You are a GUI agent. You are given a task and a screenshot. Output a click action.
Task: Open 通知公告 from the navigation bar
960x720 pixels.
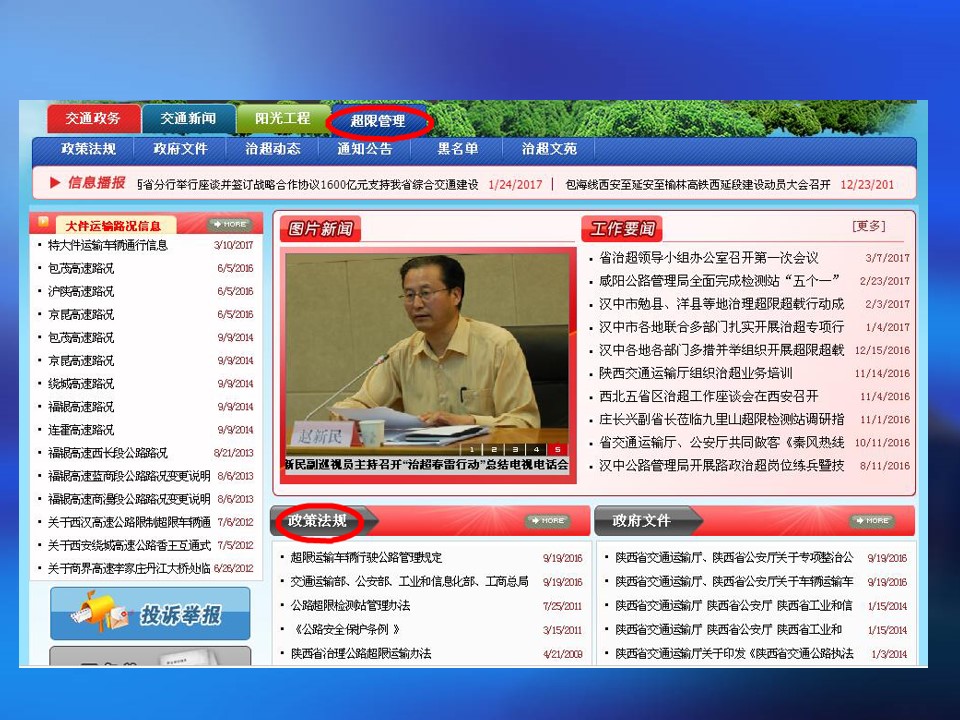tap(364, 149)
